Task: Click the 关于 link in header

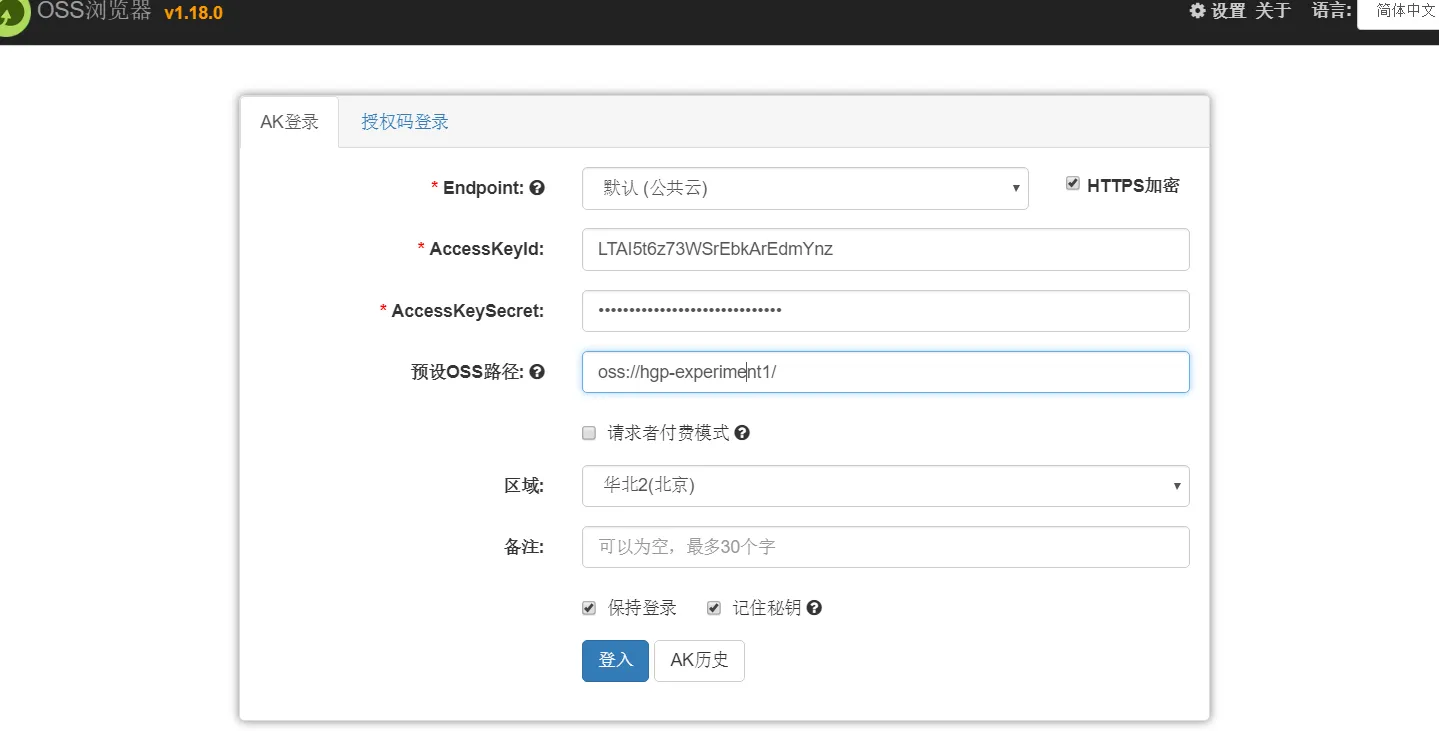Action: pos(1273,11)
